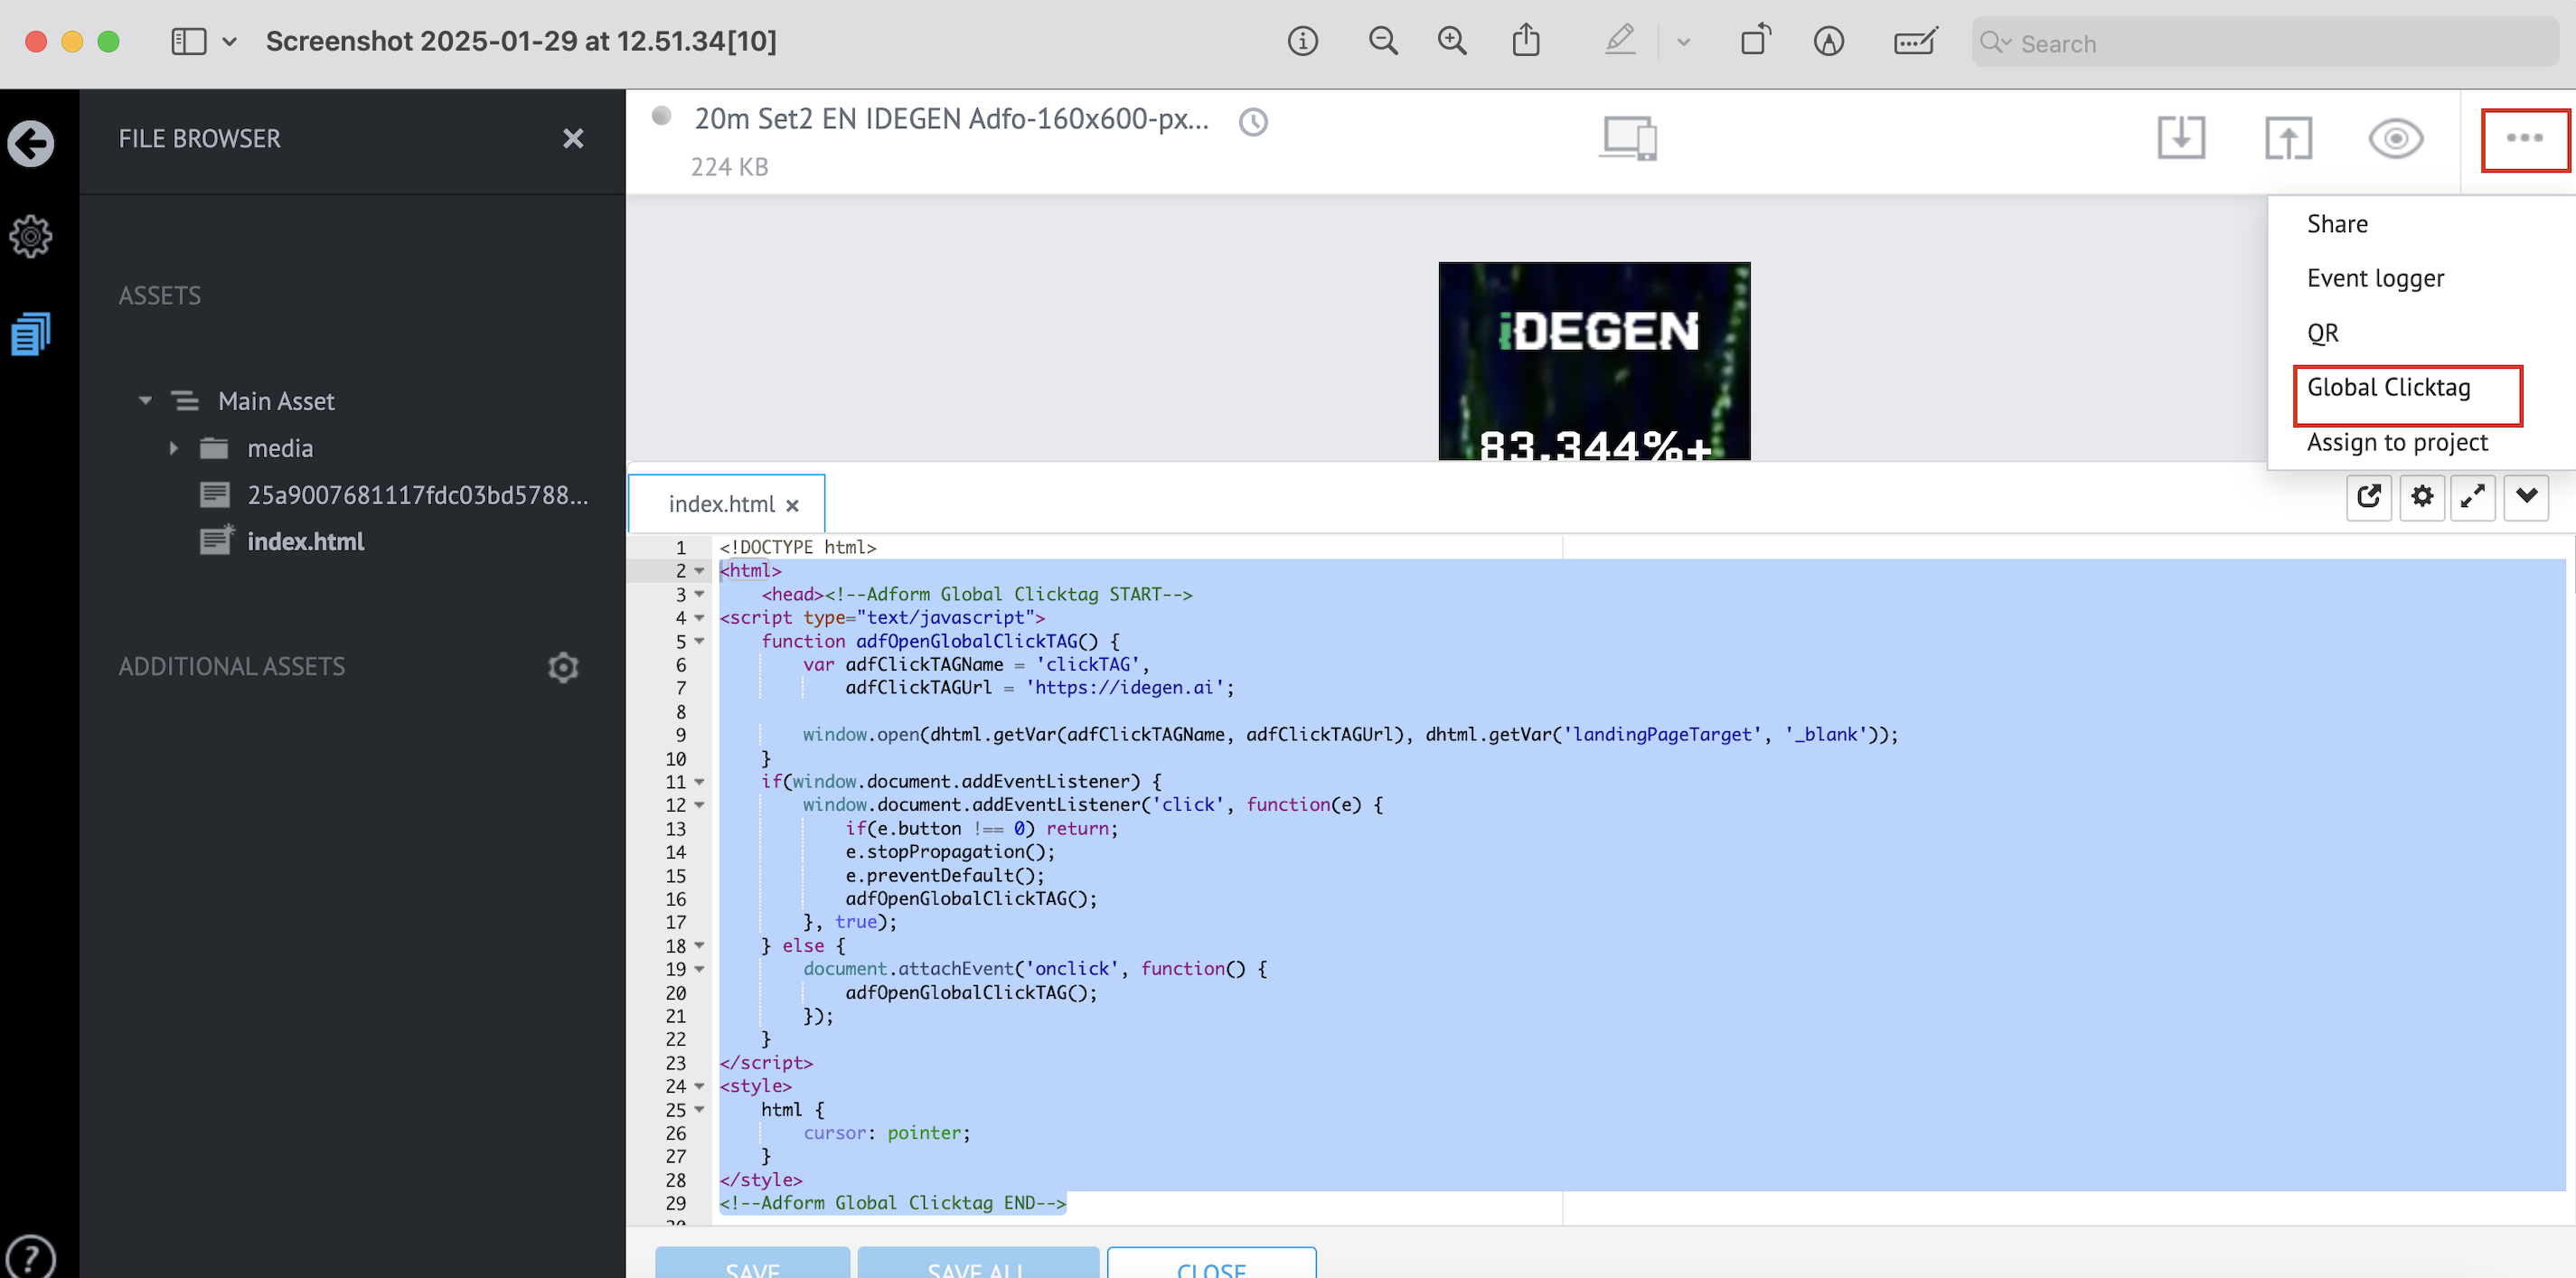This screenshot has height=1278, width=2576.
Task: Fold code at line 2 html tag
Action: tap(699, 571)
